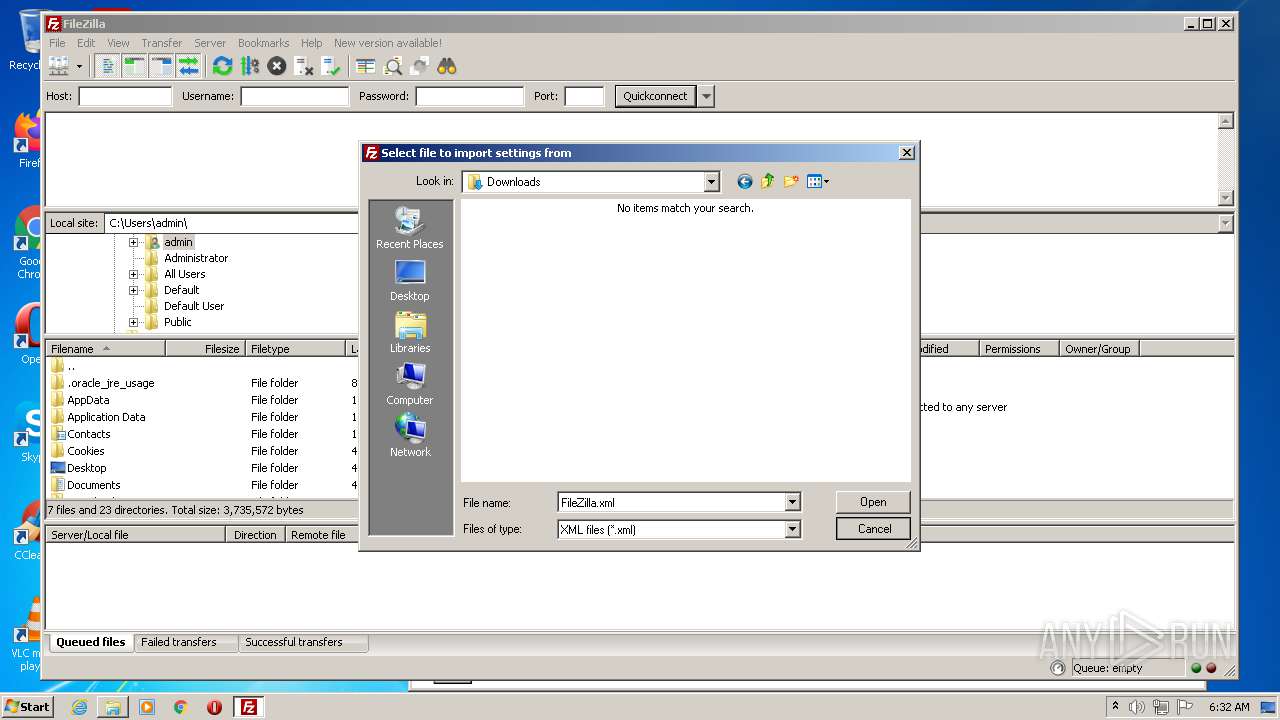This screenshot has height=720, width=1280.
Task: Select Computer in dialog sidebar
Action: click(x=410, y=384)
